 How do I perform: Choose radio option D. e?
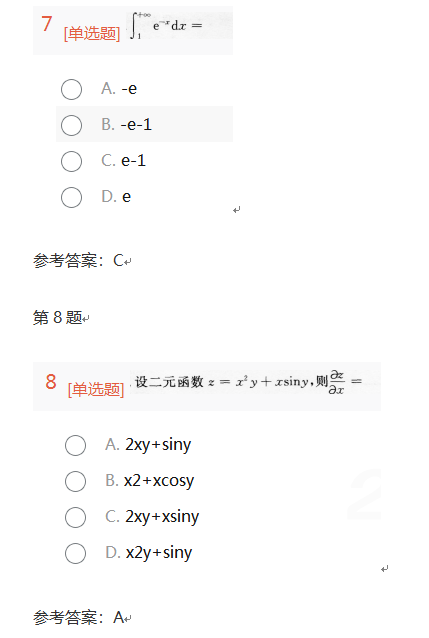pos(71,197)
